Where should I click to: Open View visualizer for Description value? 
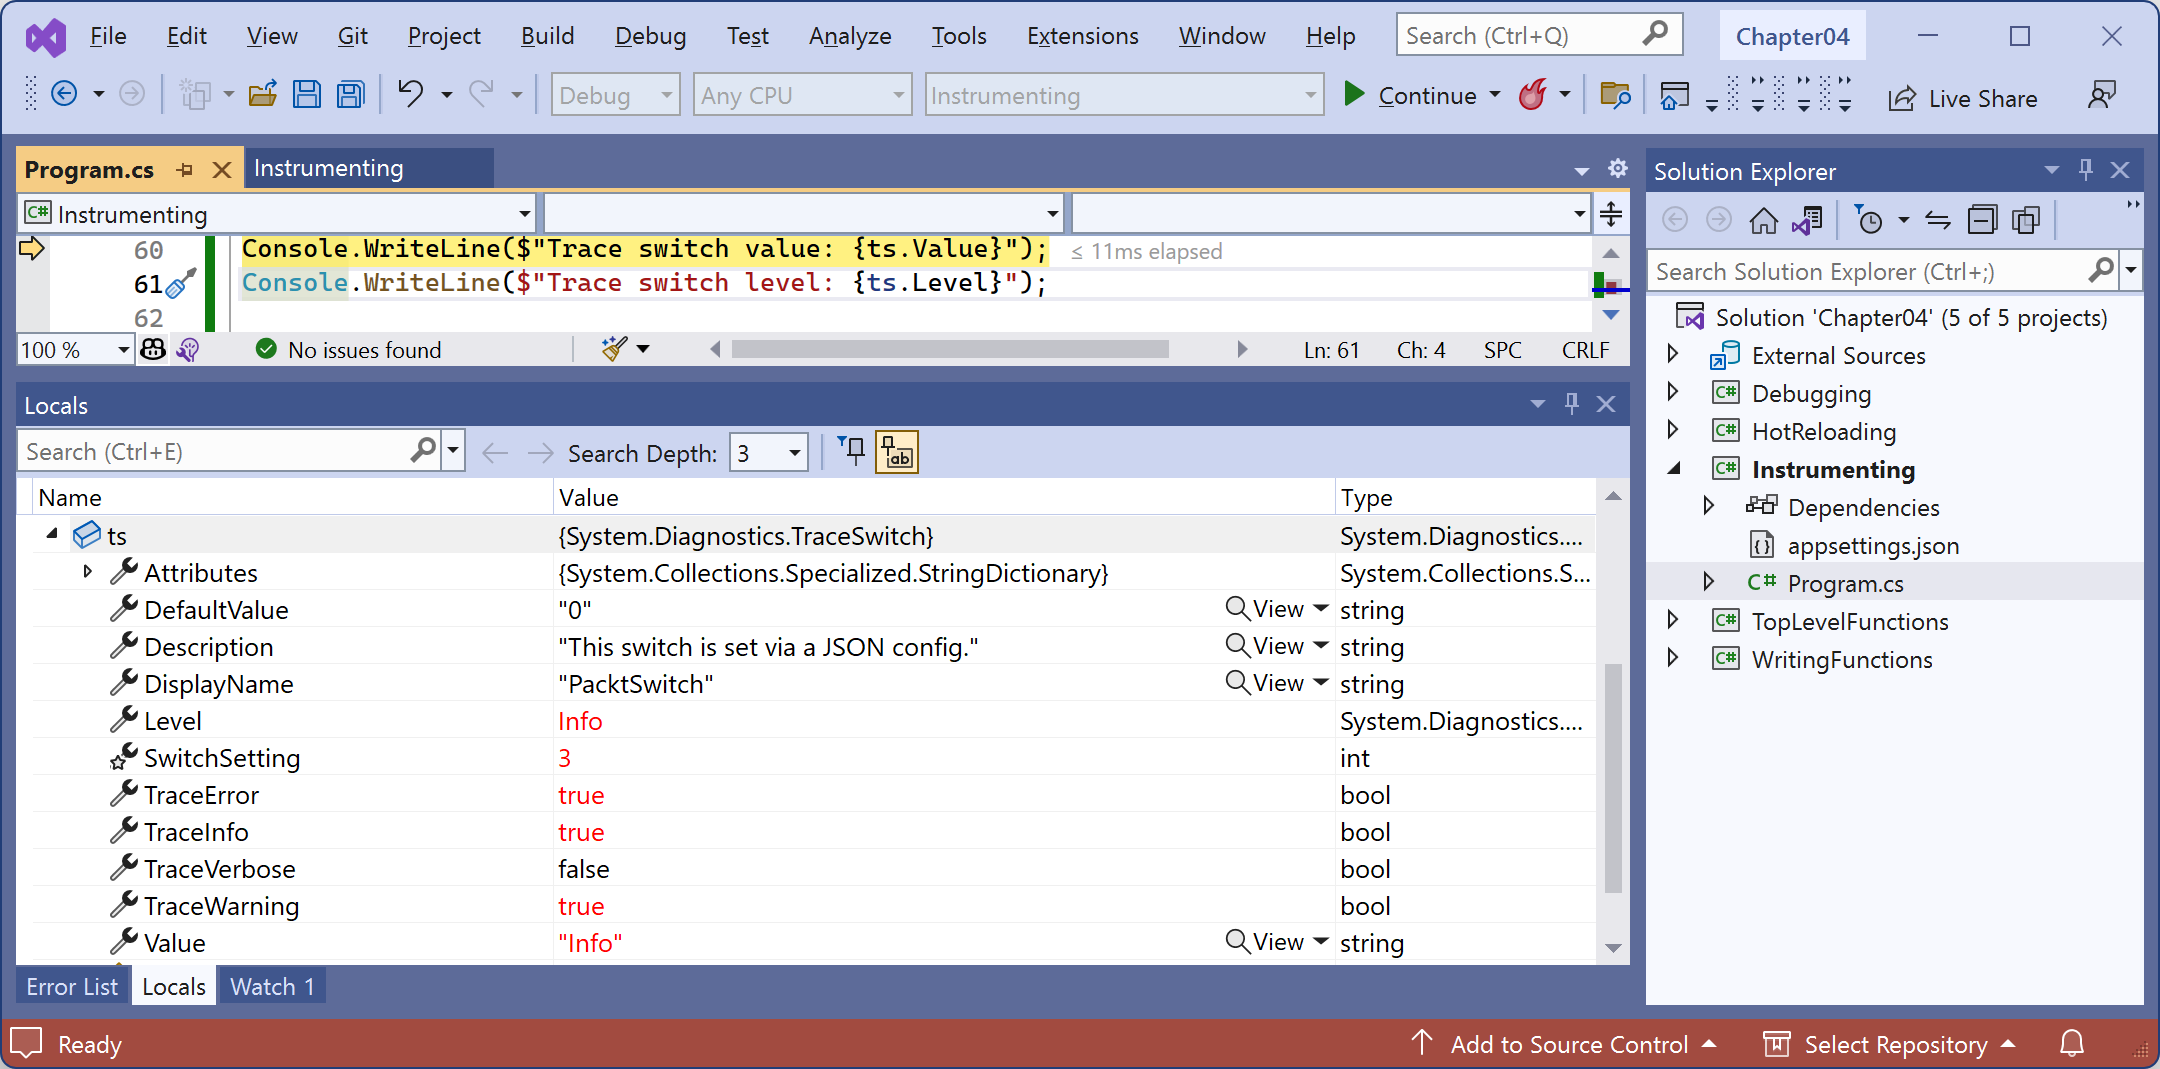(1265, 646)
